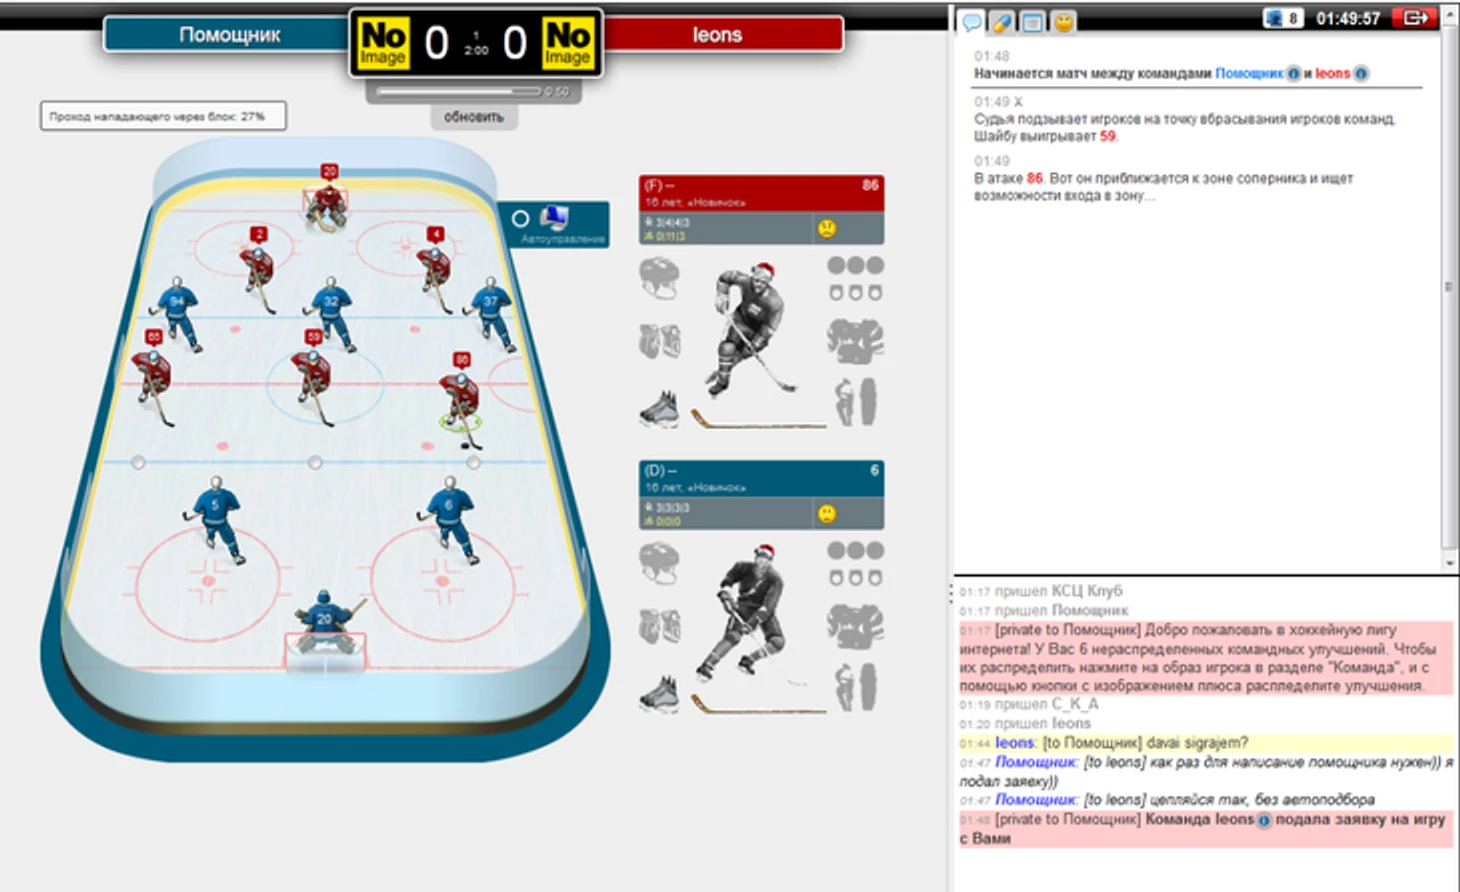Select red player number 59 on rink
Image resolution: width=1460 pixels, height=892 pixels.
point(313,378)
